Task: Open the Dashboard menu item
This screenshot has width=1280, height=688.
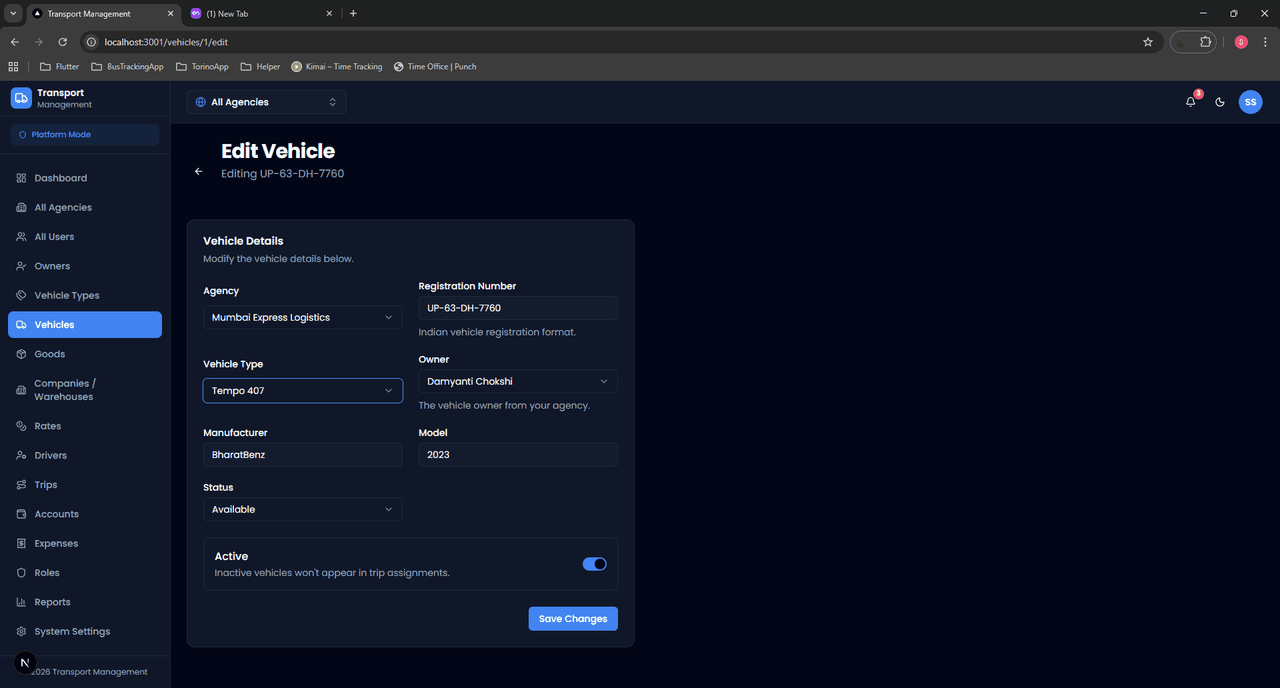Action: point(85,178)
